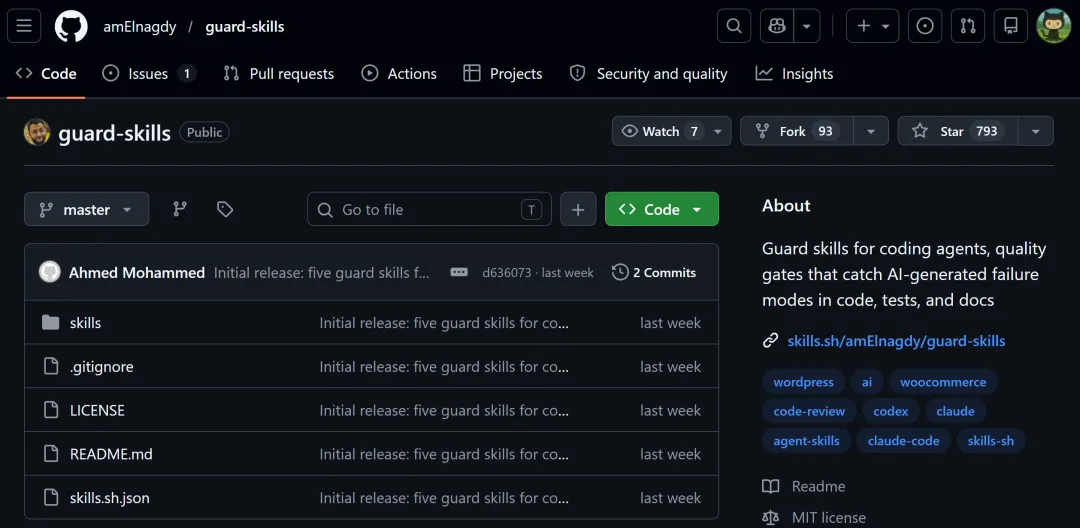Select the codex topic tag
Screen dimensions: 1080x528
tap(891, 412)
